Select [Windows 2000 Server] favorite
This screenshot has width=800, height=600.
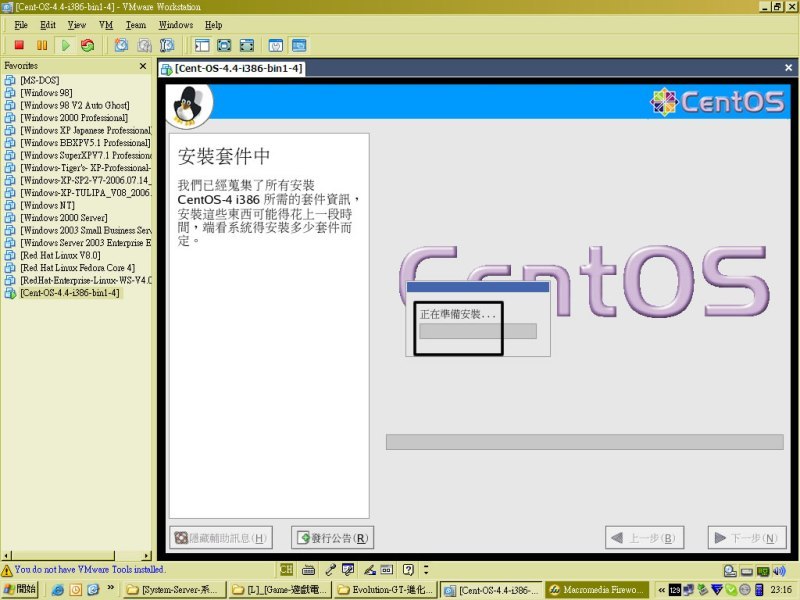click(64, 218)
